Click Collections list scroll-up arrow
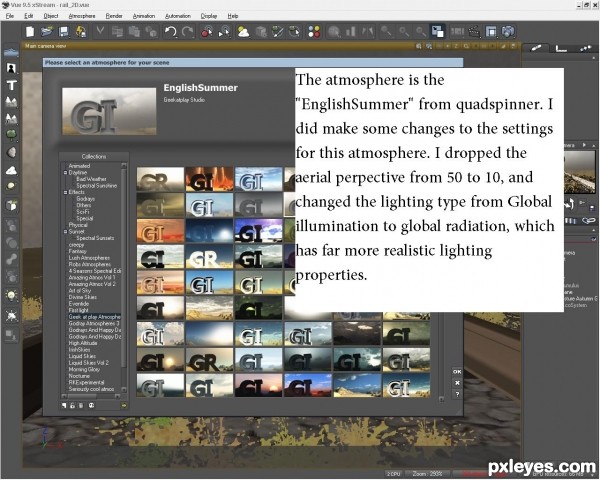 (x=124, y=165)
